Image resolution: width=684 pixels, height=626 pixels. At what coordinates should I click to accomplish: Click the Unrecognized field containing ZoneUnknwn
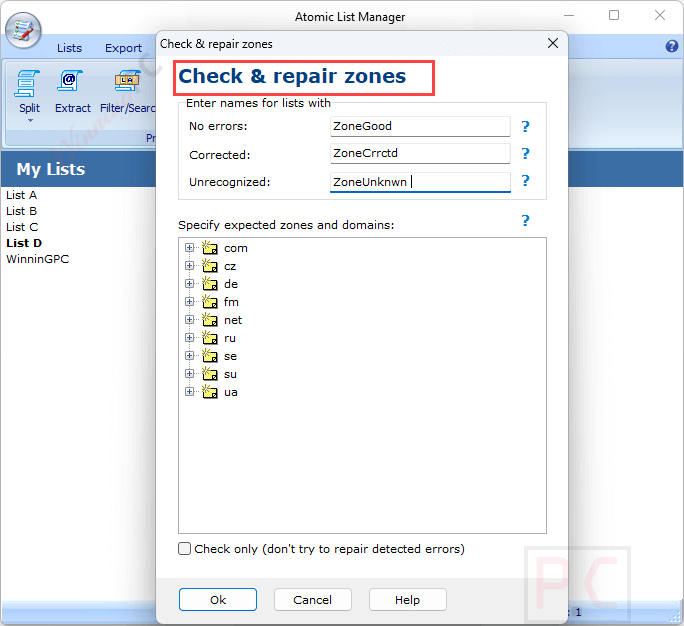[420, 182]
